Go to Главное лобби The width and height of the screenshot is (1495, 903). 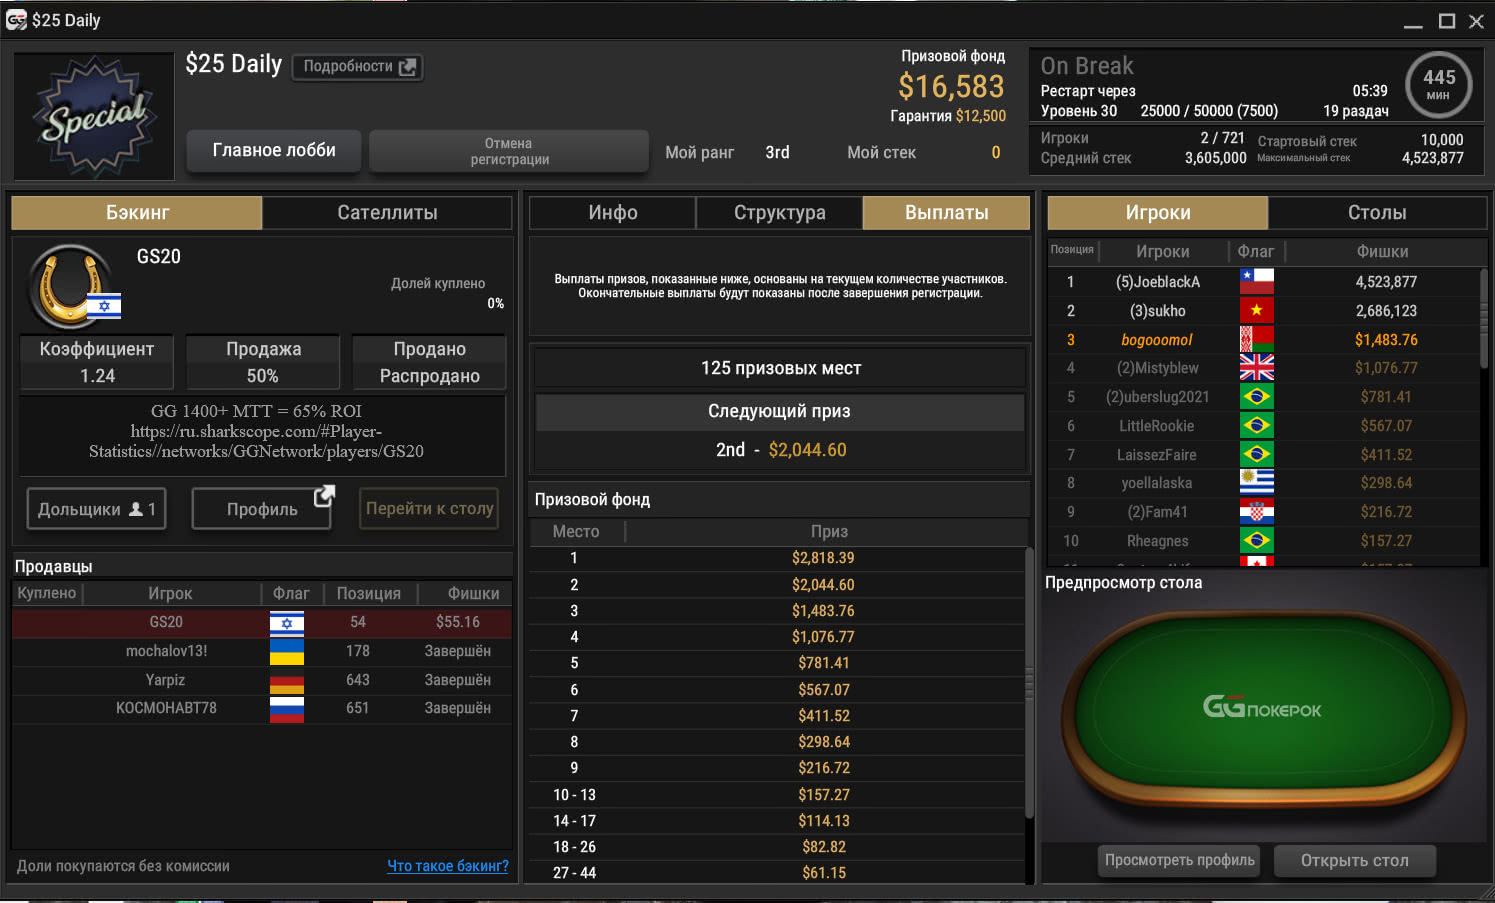(x=274, y=150)
